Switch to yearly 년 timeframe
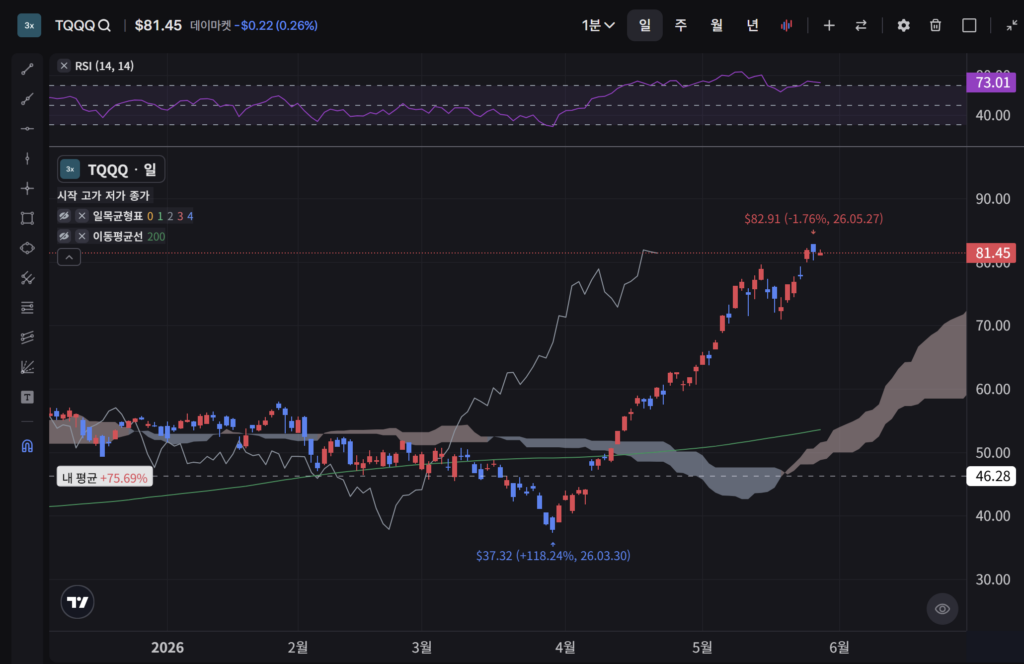Viewport: 1024px width, 664px height. [x=752, y=25]
